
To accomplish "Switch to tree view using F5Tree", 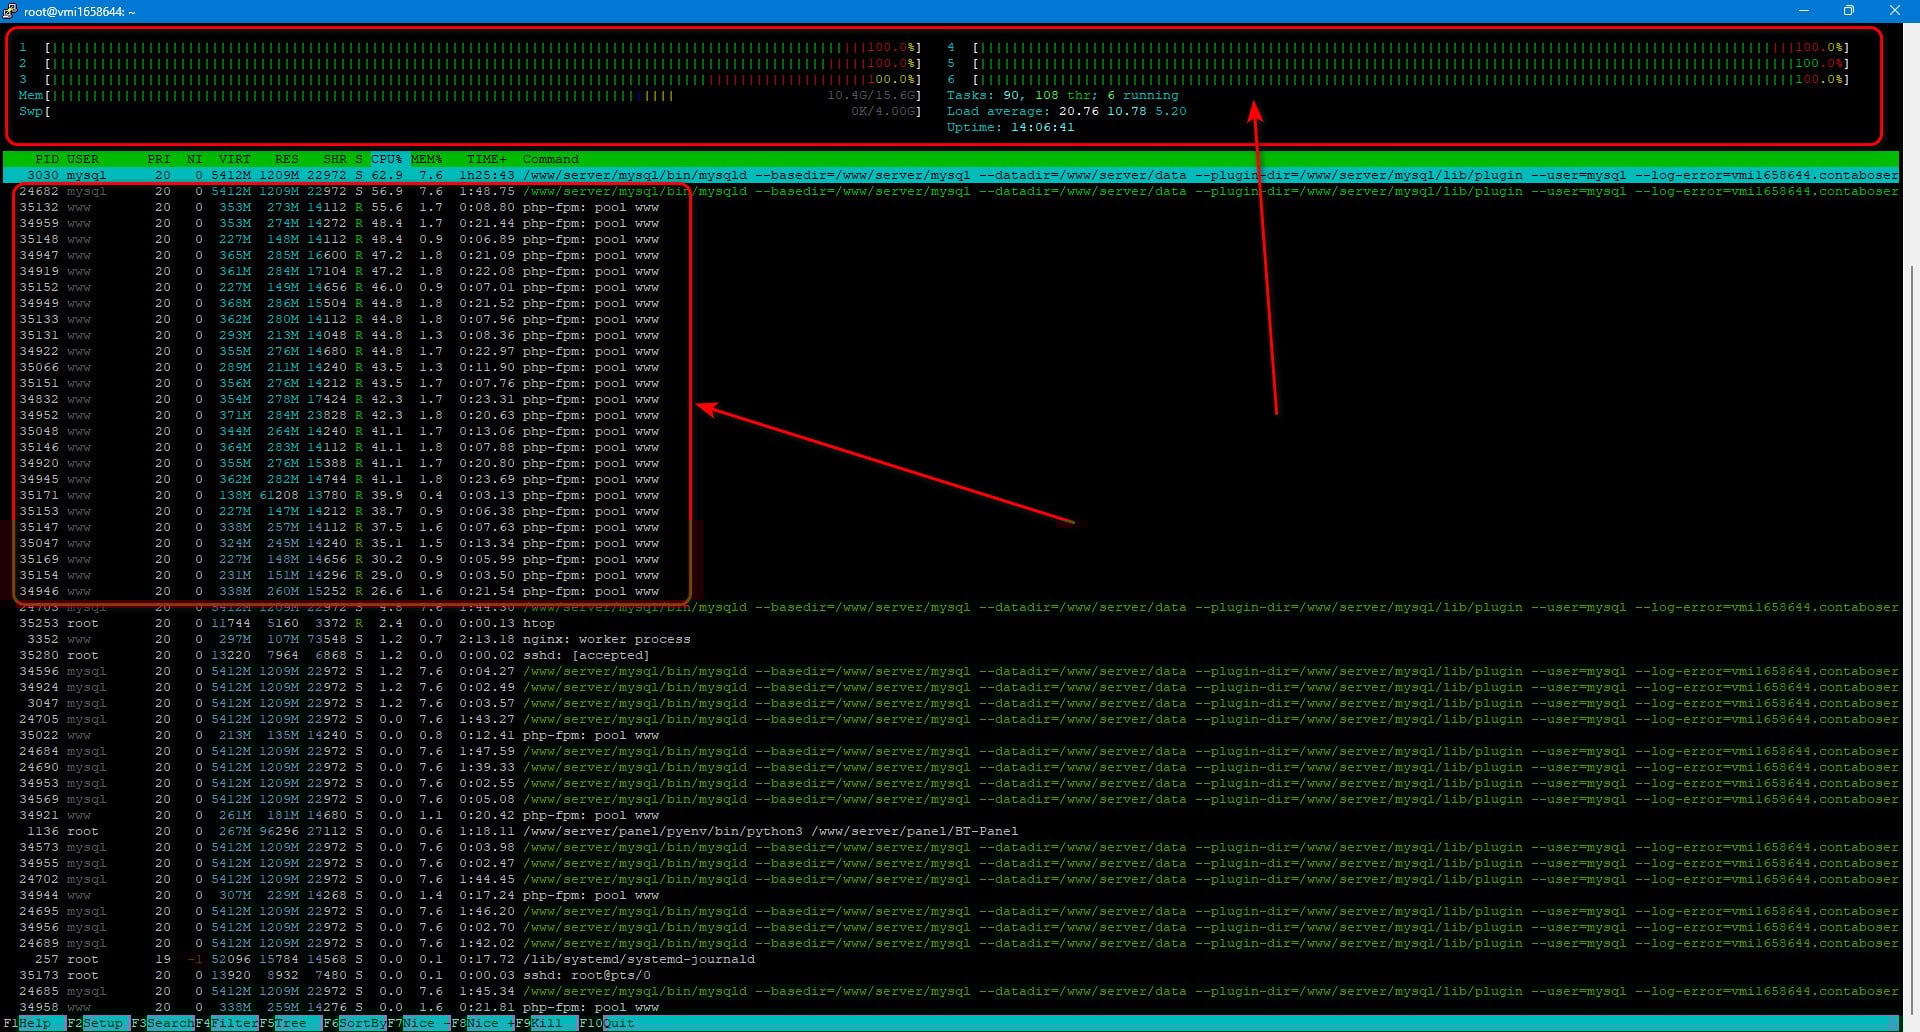I will pos(290,1023).
